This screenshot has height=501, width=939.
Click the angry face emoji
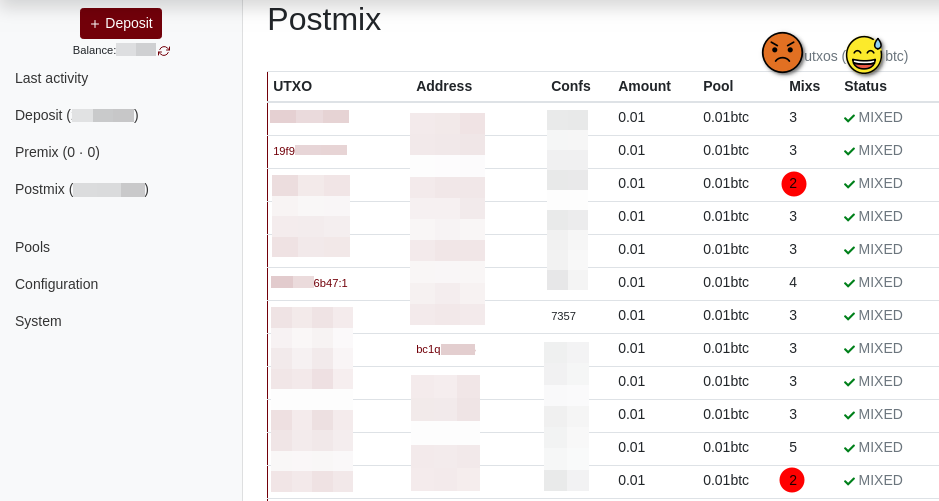pyautogui.click(x=782, y=53)
